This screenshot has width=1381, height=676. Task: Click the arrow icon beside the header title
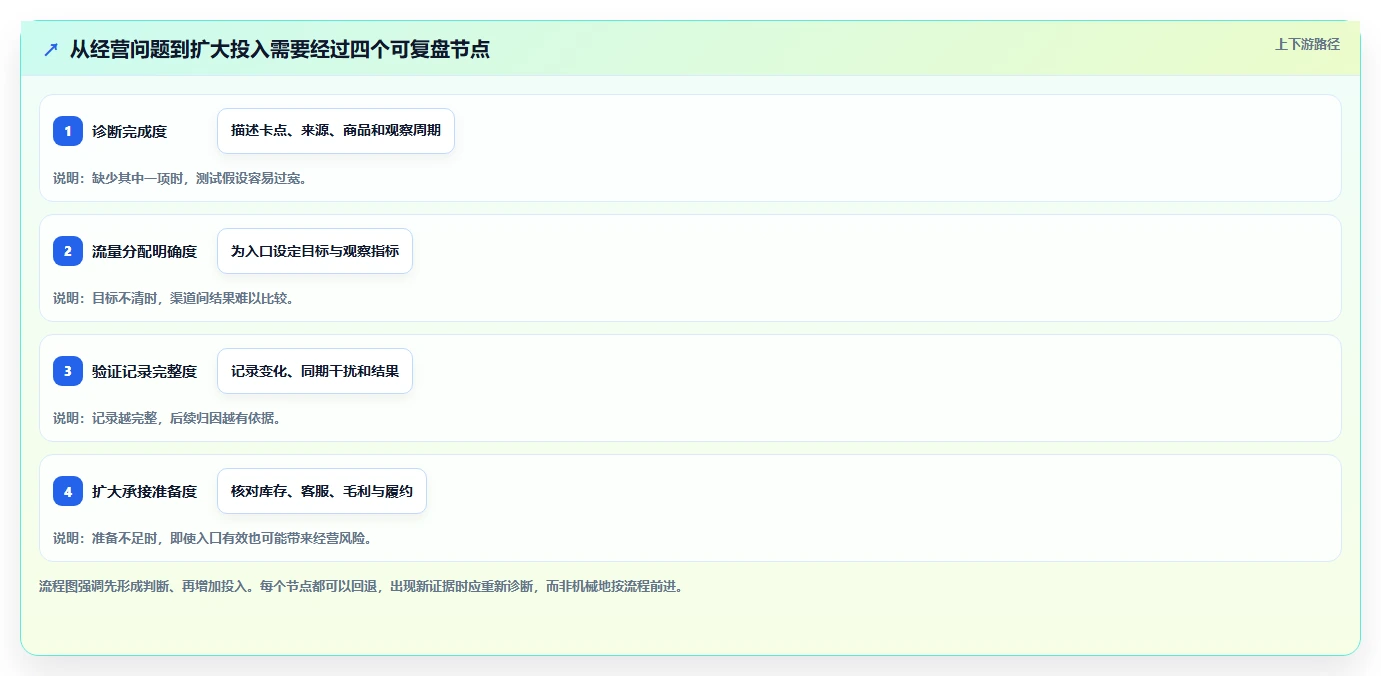click(x=51, y=49)
